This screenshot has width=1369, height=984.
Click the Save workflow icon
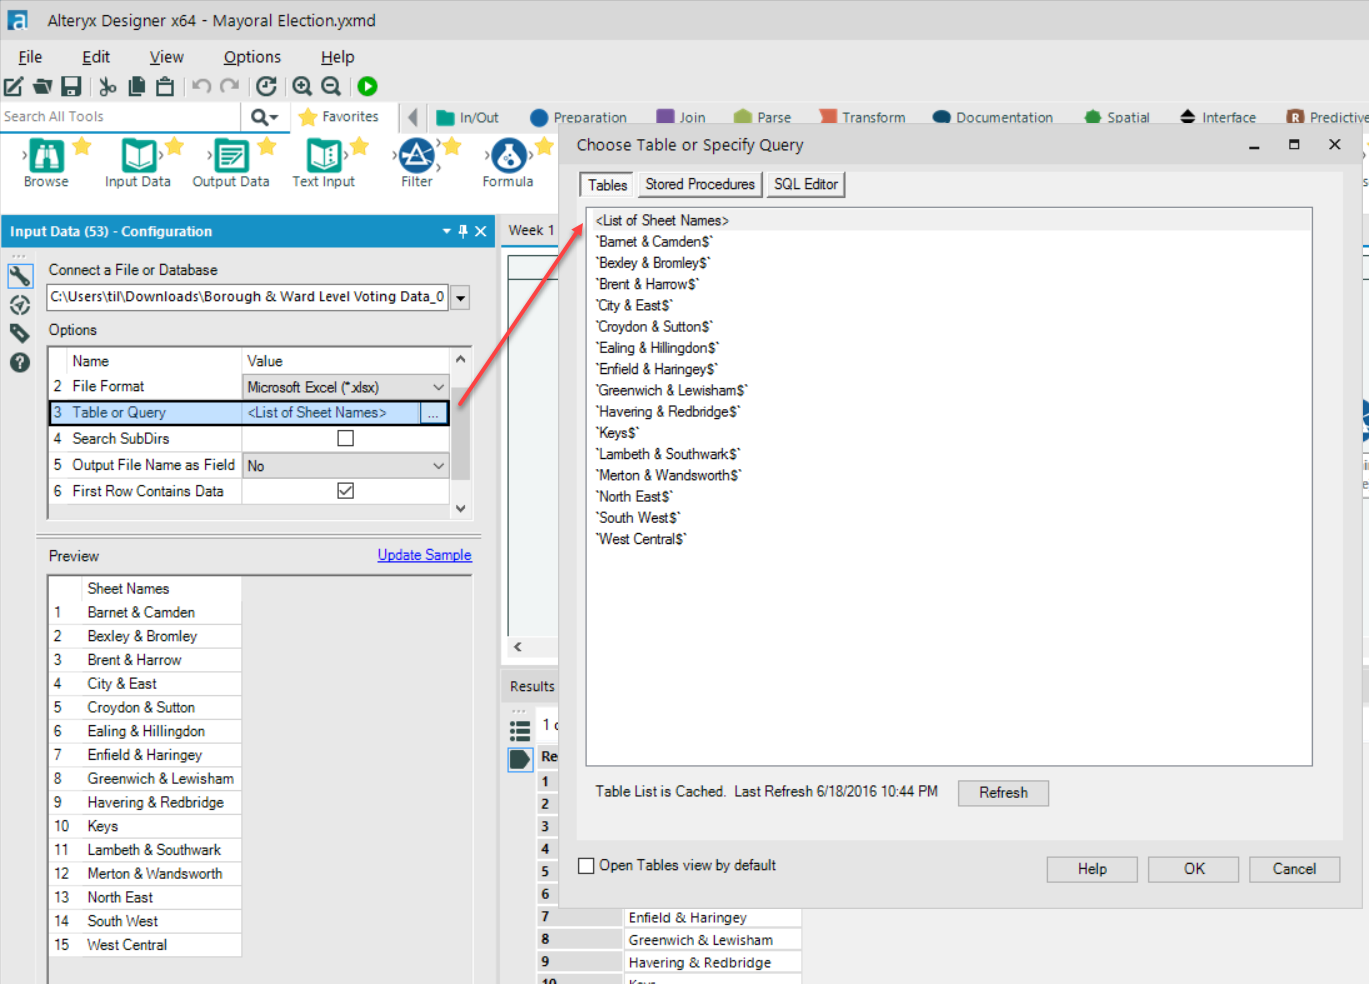pos(71,87)
